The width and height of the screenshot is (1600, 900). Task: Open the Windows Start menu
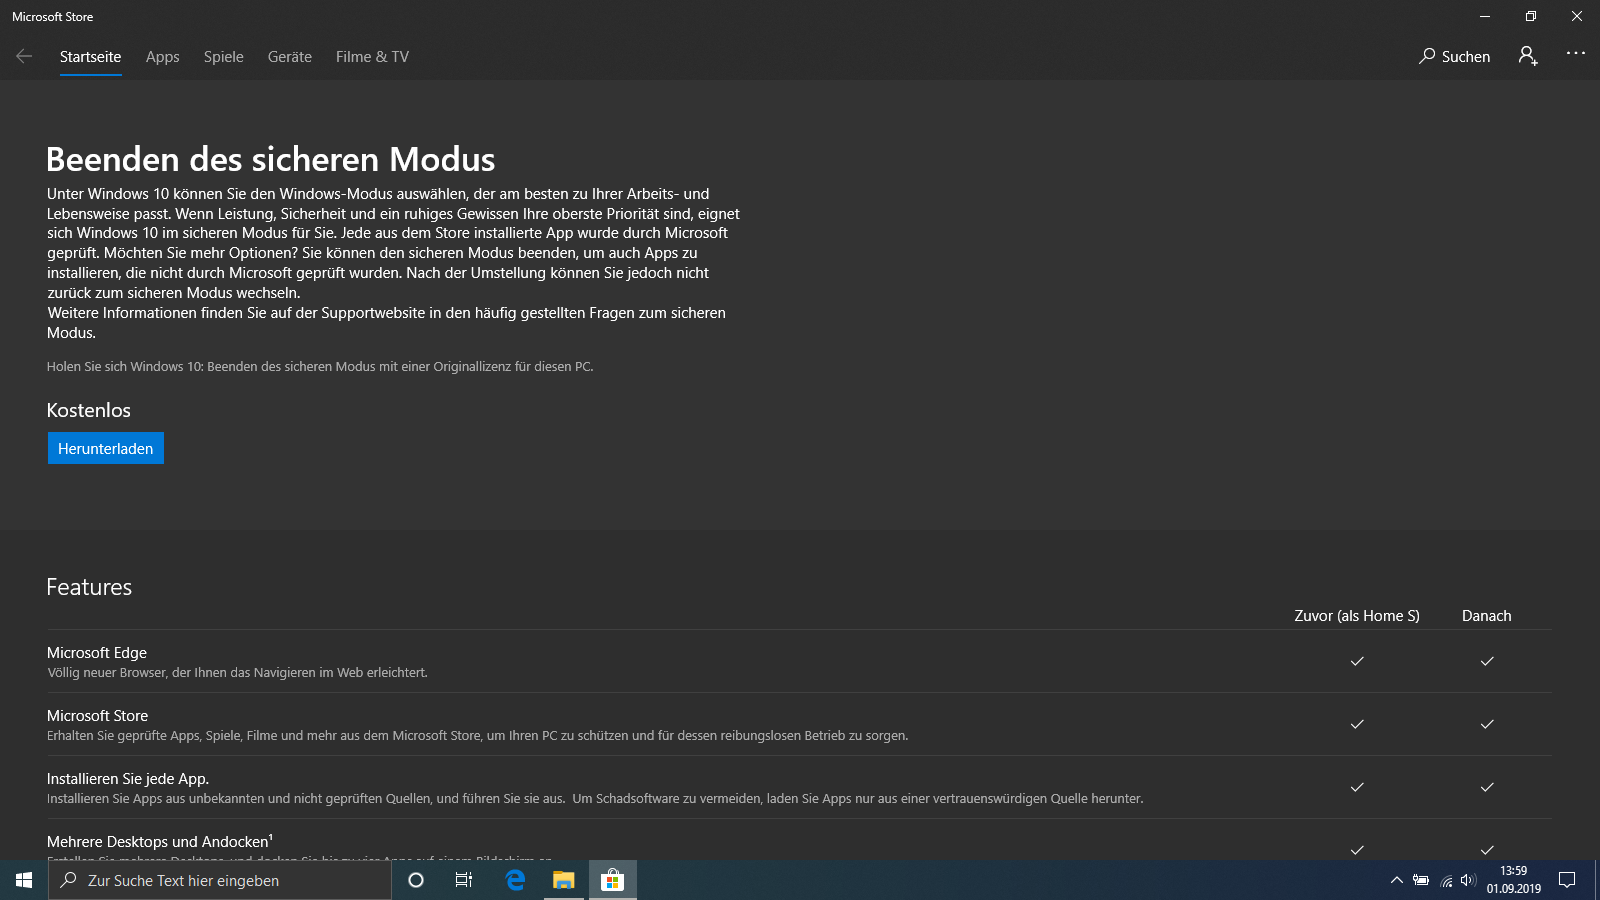[24, 880]
